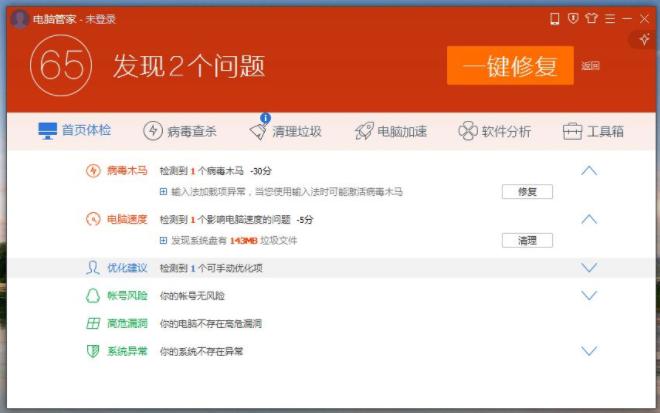The height and width of the screenshot is (413, 660).
Task: Click the shield security icon in title bar
Action: [573, 18]
